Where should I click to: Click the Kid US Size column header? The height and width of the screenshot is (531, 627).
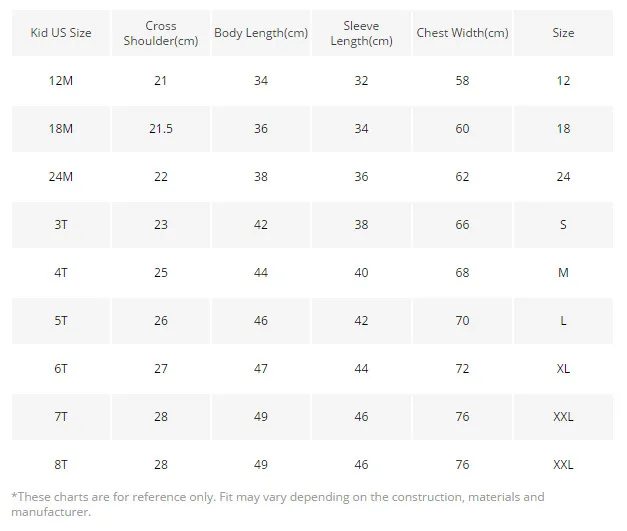click(61, 33)
